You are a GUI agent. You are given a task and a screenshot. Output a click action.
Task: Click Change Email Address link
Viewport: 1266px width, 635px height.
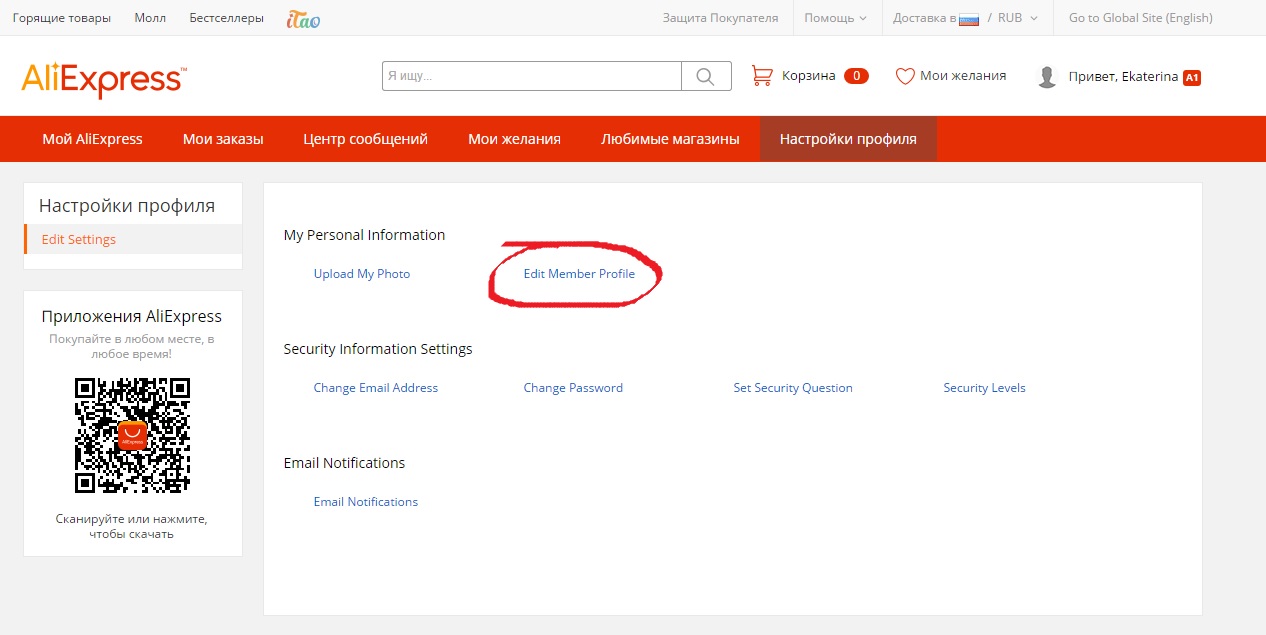pos(376,388)
